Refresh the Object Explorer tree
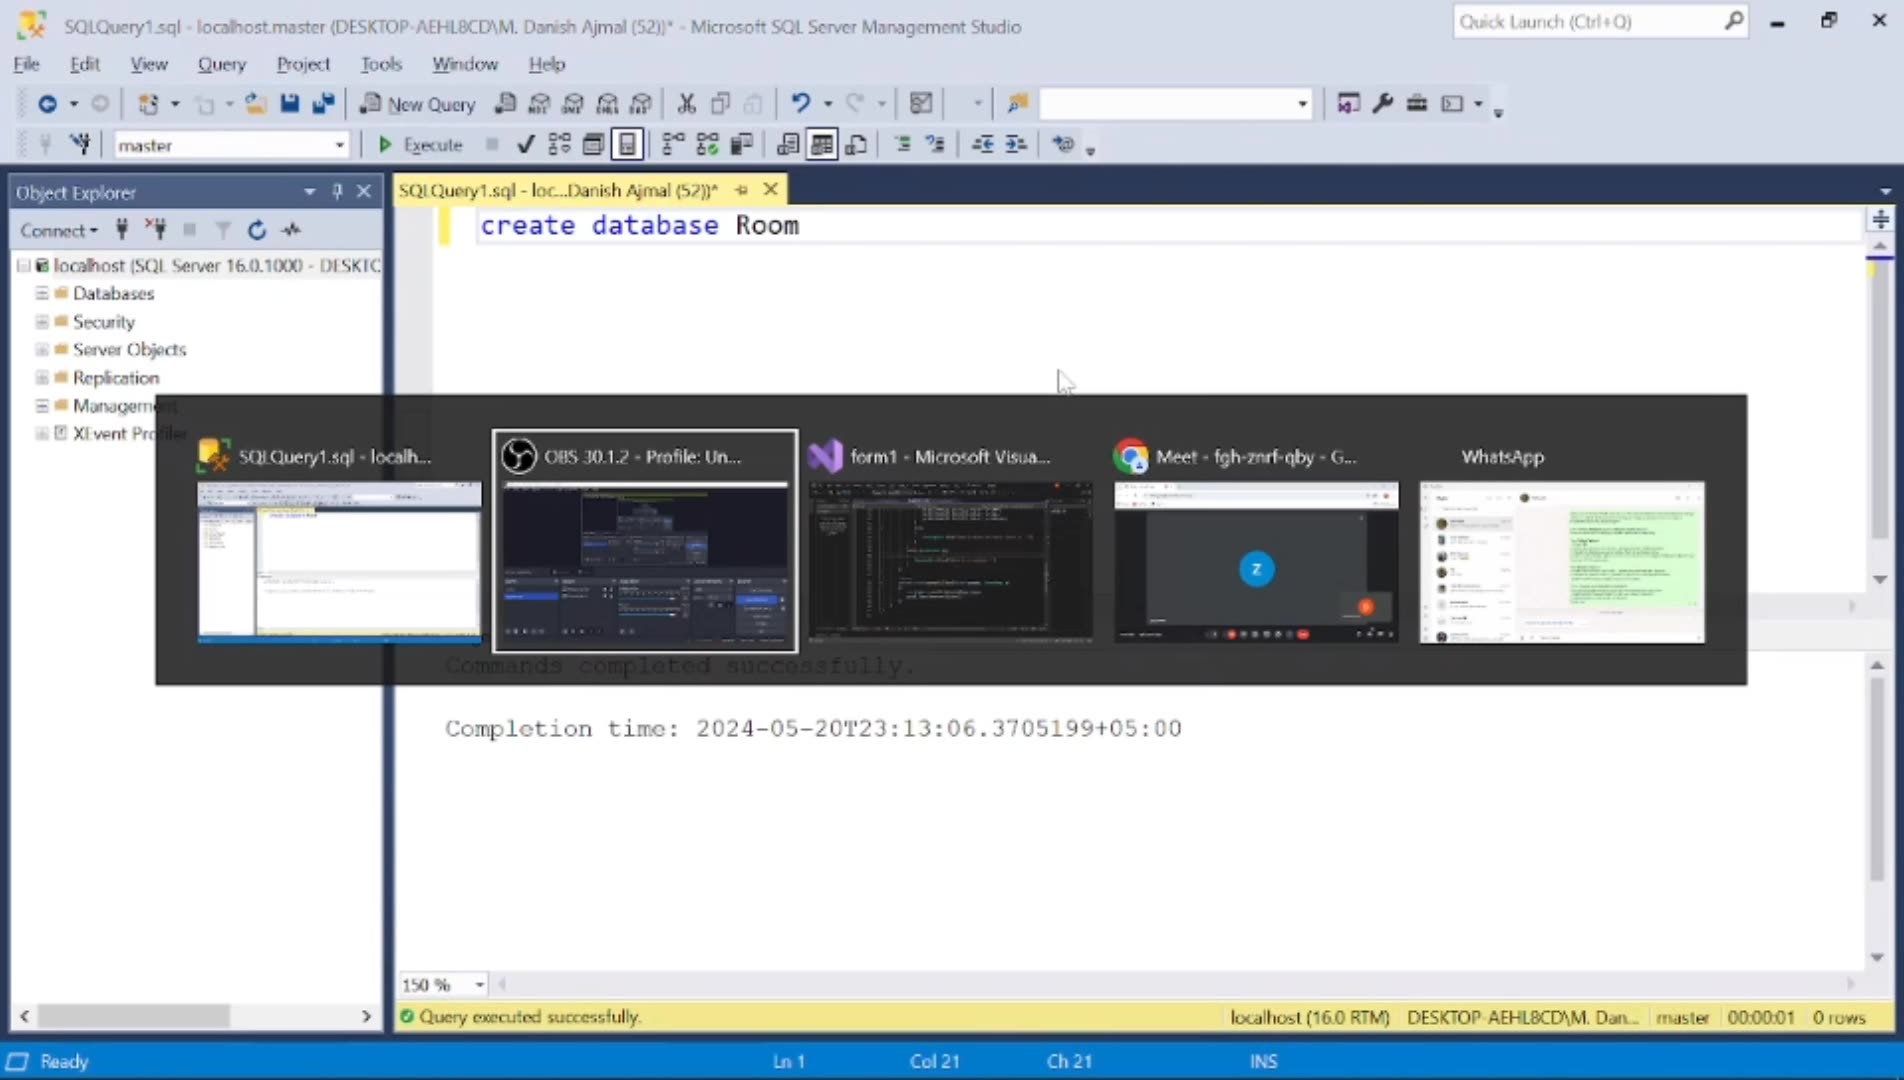The image size is (1904, 1080). tap(256, 230)
